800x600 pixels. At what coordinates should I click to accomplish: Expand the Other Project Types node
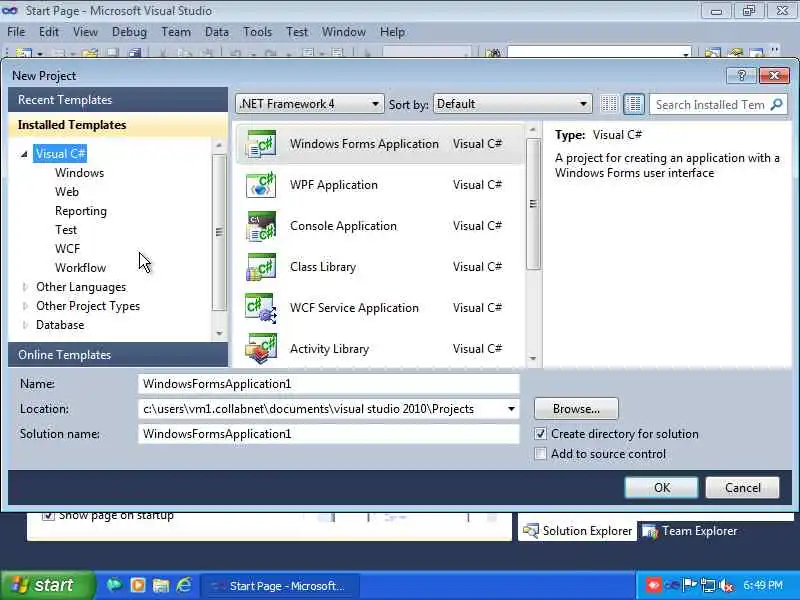coord(24,306)
